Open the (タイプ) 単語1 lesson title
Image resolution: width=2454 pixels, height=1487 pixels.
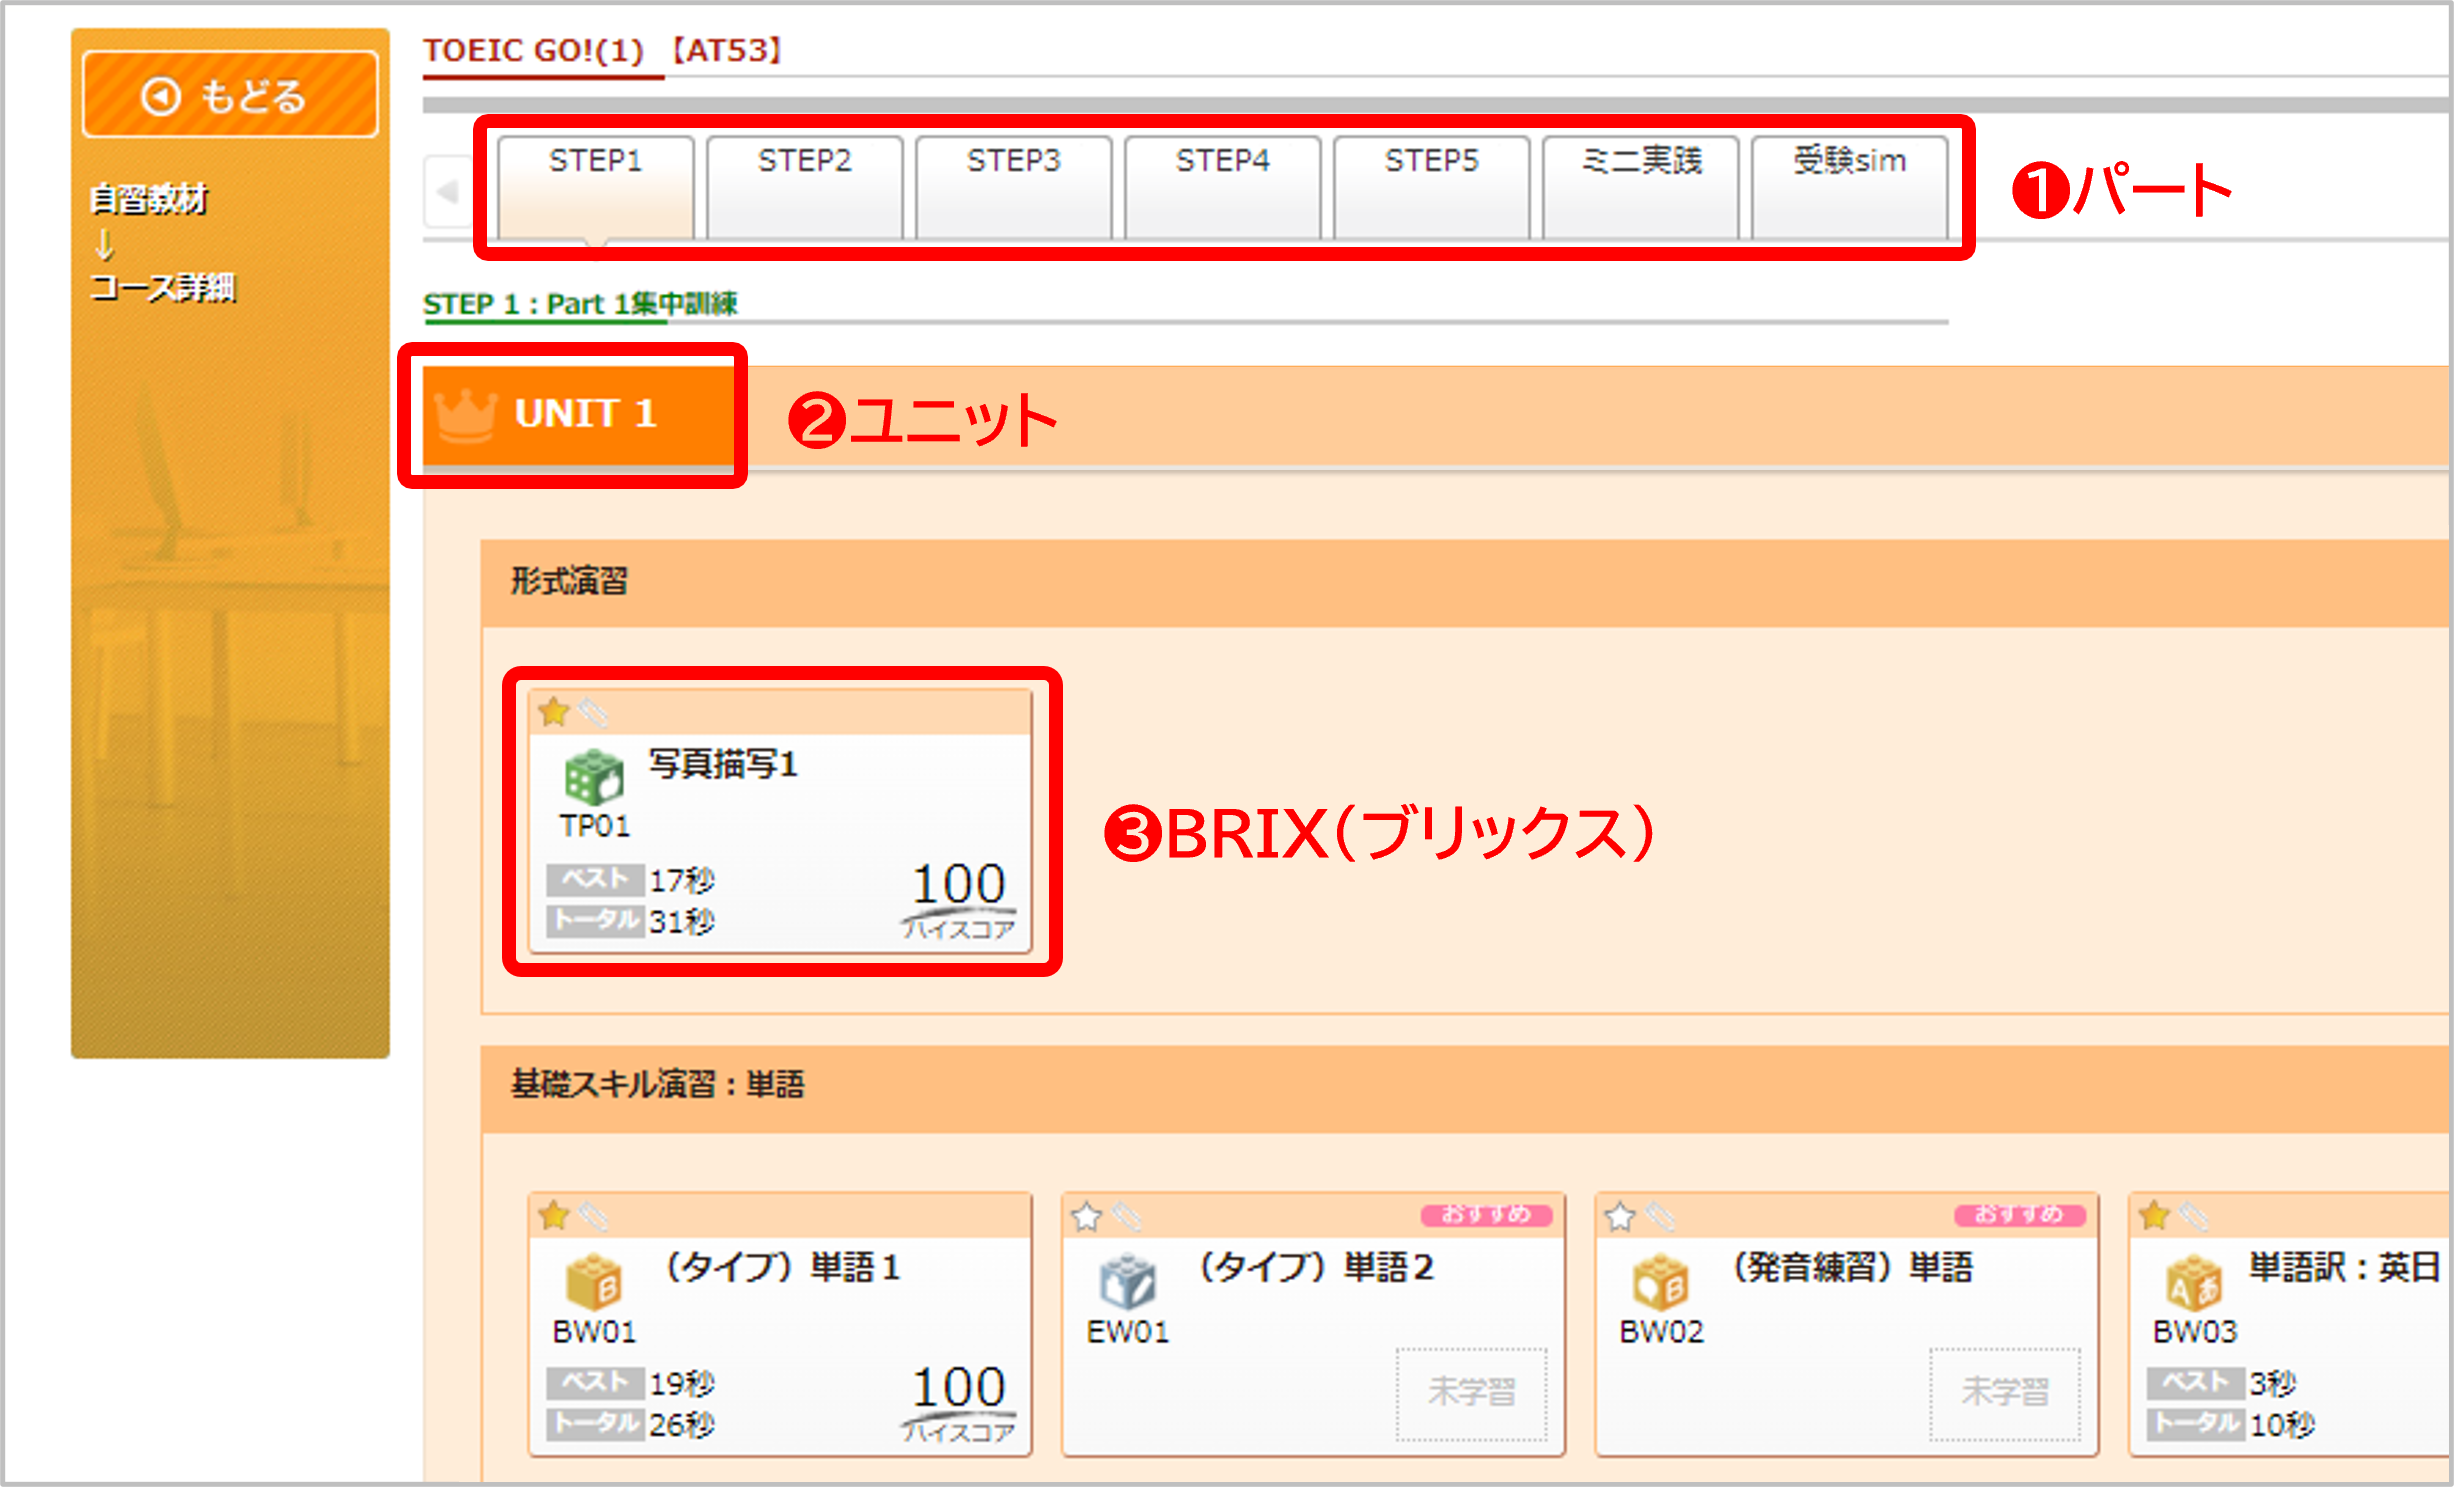(x=783, y=1267)
